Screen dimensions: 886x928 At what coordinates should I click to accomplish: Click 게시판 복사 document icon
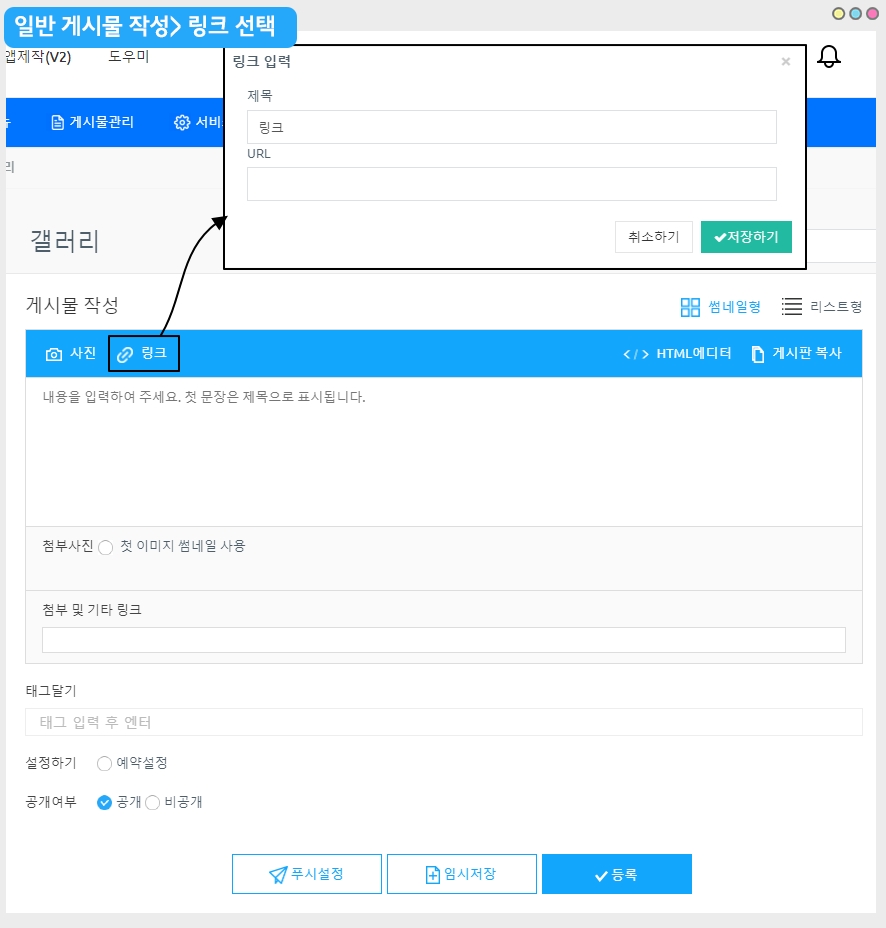pos(796,353)
